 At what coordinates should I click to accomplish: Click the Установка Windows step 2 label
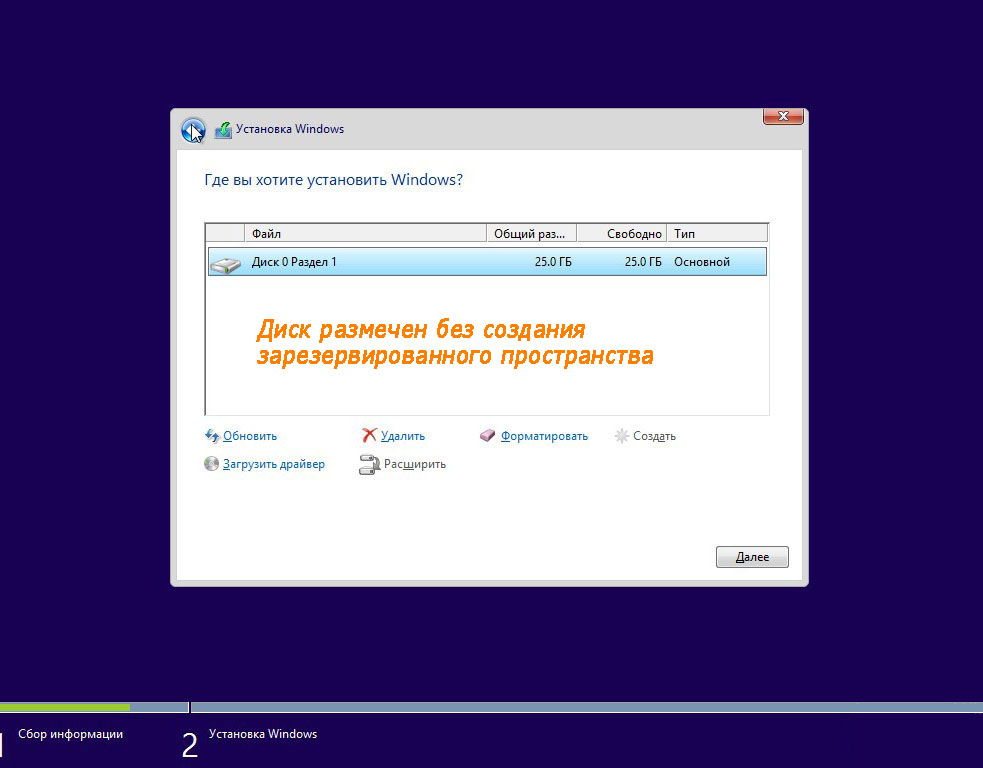[x=262, y=734]
